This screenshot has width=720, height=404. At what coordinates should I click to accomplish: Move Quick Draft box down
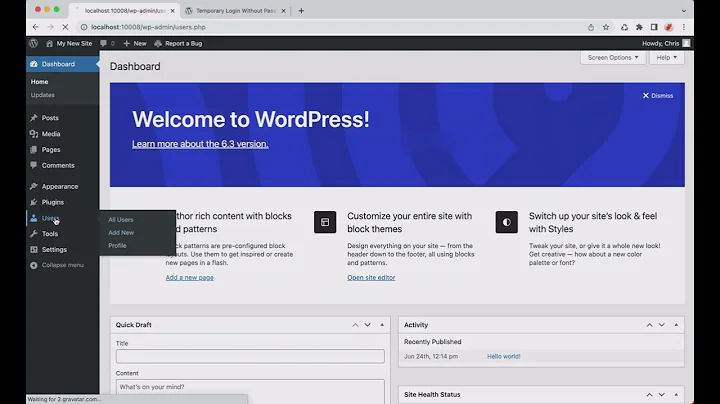tap(367, 325)
